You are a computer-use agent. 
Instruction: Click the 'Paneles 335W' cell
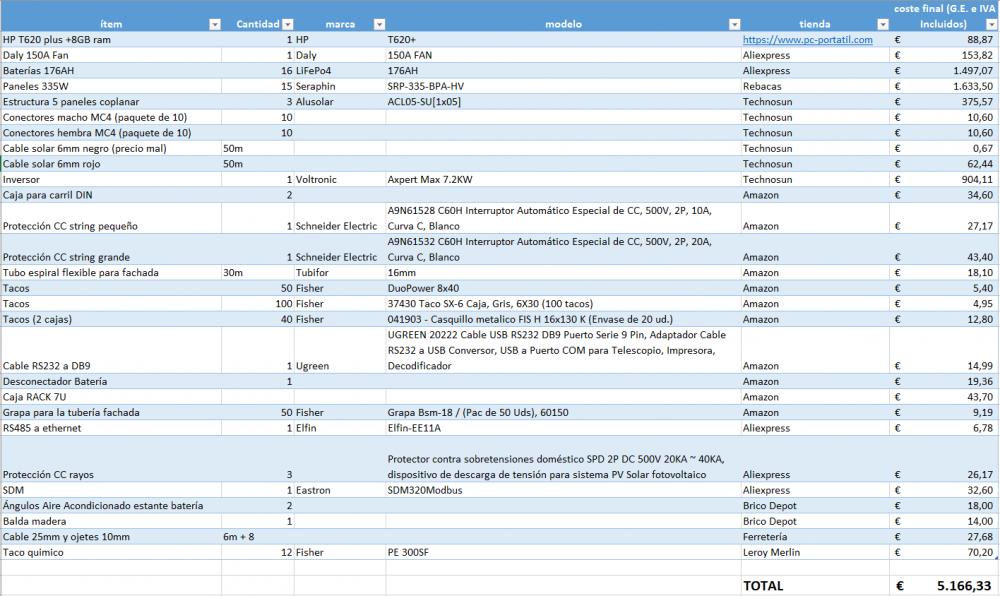[112, 86]
